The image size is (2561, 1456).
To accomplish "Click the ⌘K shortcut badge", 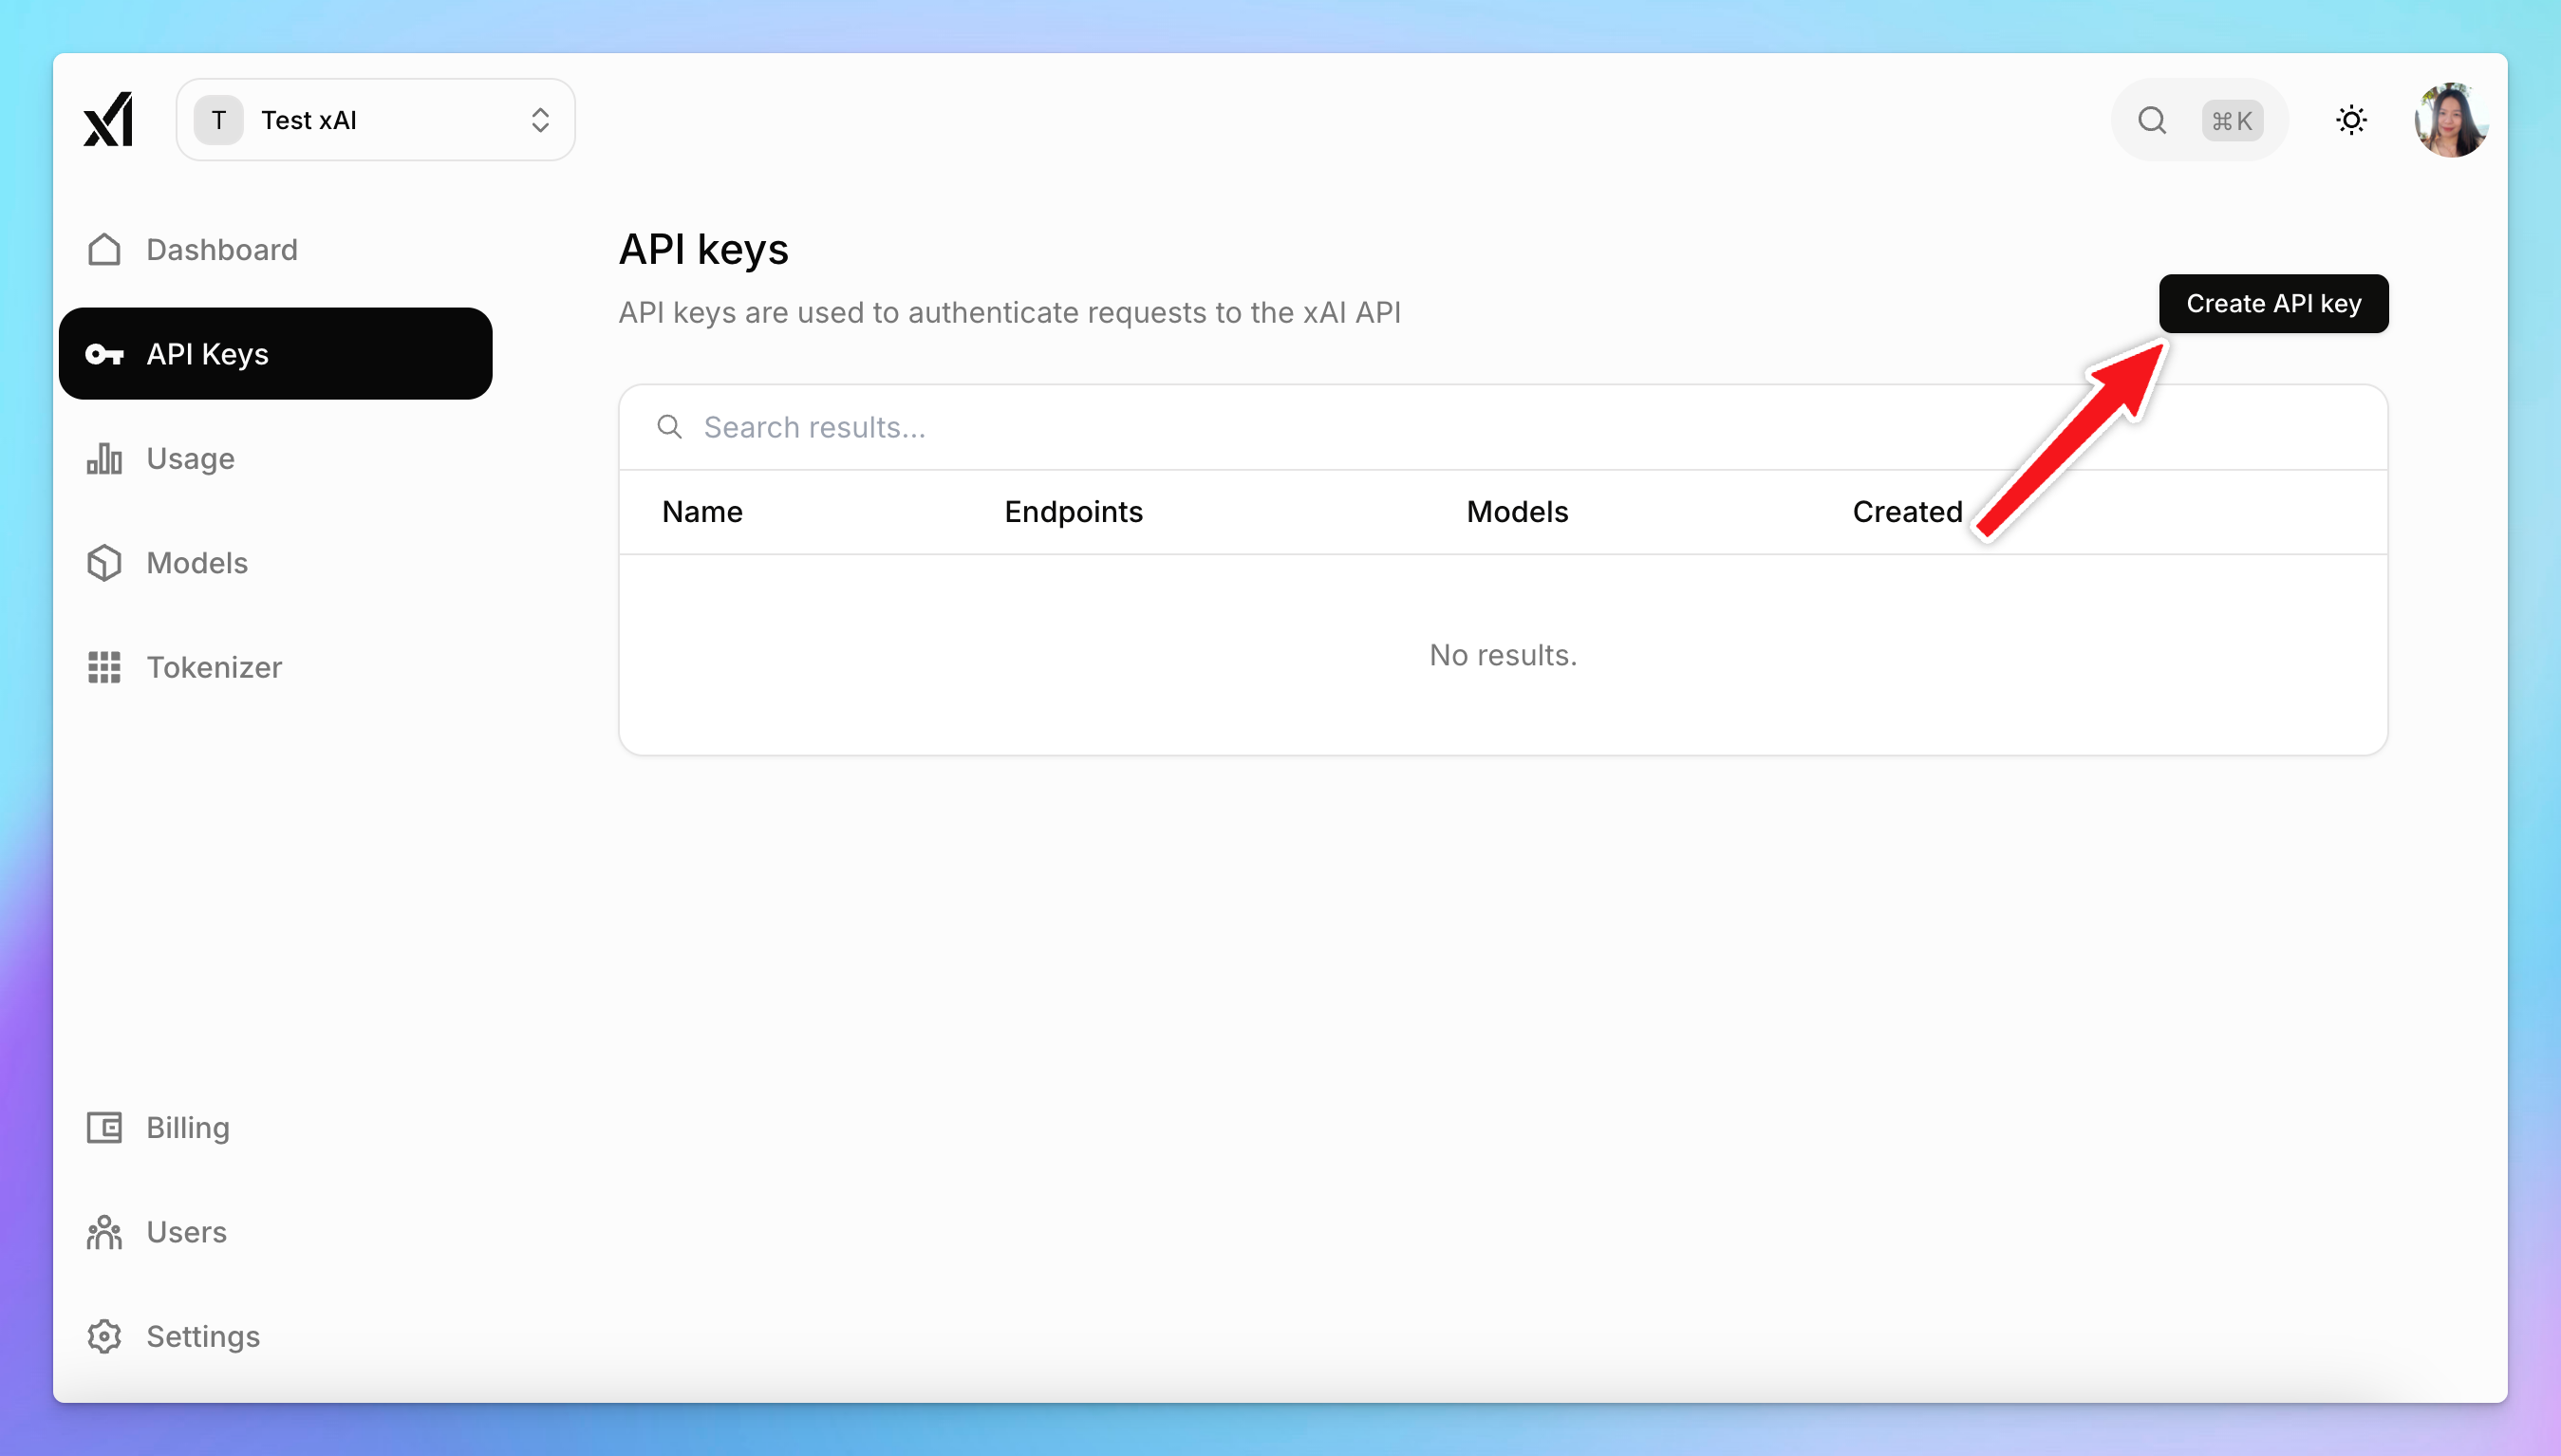I will click(2232, 121).
